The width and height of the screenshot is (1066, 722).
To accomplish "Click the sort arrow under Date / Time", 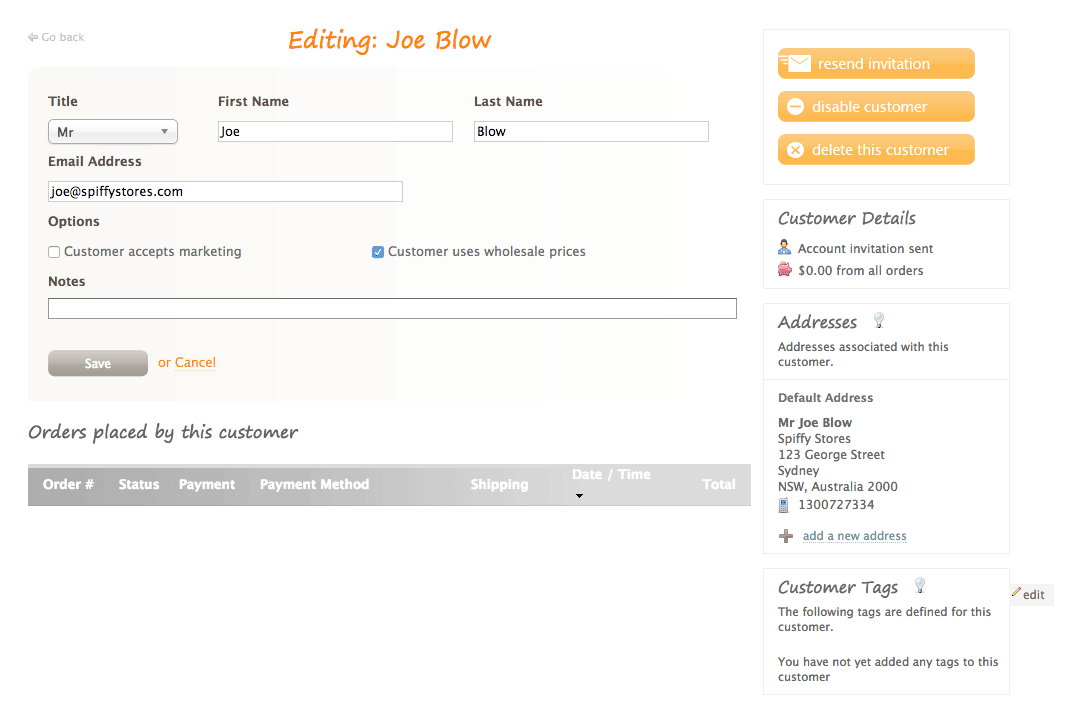I will tap(579, 496).
